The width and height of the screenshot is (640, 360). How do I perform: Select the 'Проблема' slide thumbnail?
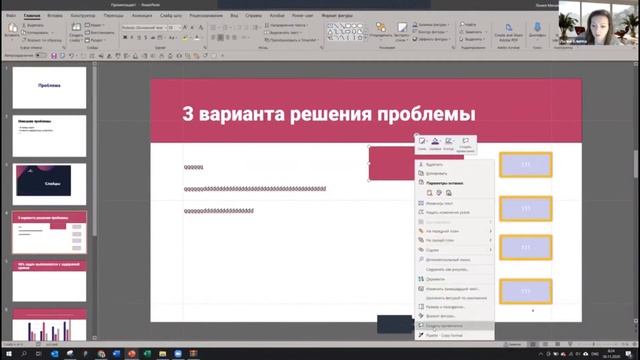pyautogui.click(x=49, y=88)
